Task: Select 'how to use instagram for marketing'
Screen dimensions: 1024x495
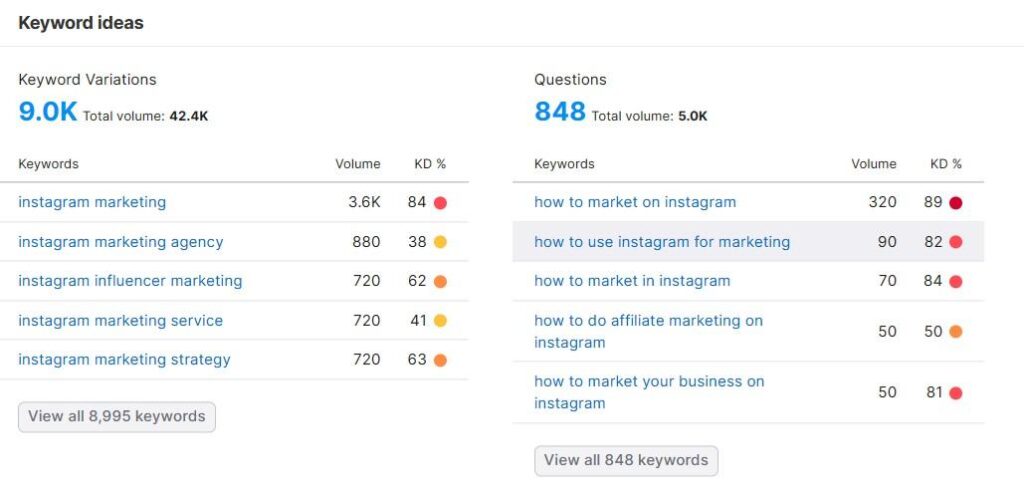Action: pyautogui.click(x=662, y=242)
